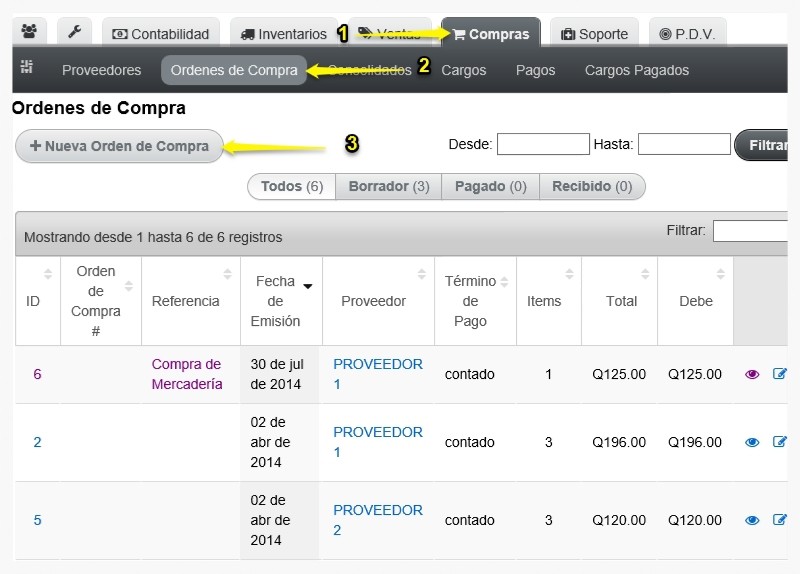800x574 pixels.
Task: Sort by Fecha de Emisión column
Action: [x=281, y=301]
